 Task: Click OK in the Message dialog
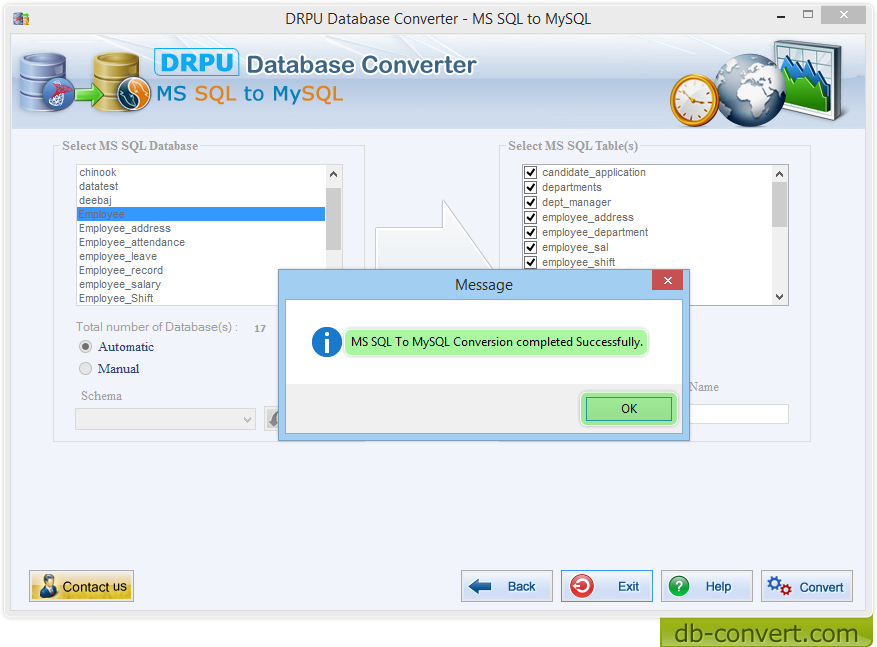(x=629, y=409)
